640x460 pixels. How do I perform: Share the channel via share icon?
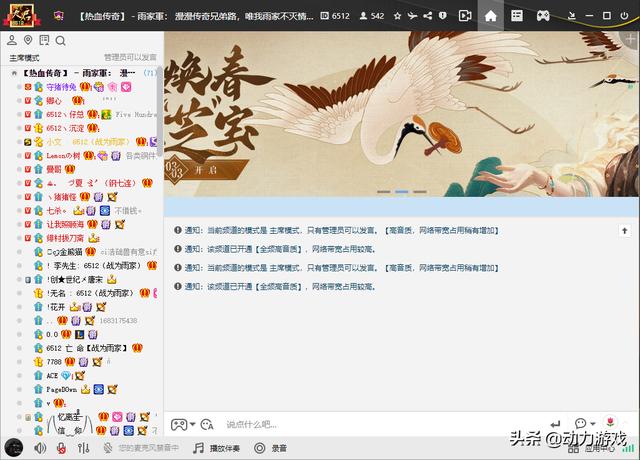click(x=427, y=16)
